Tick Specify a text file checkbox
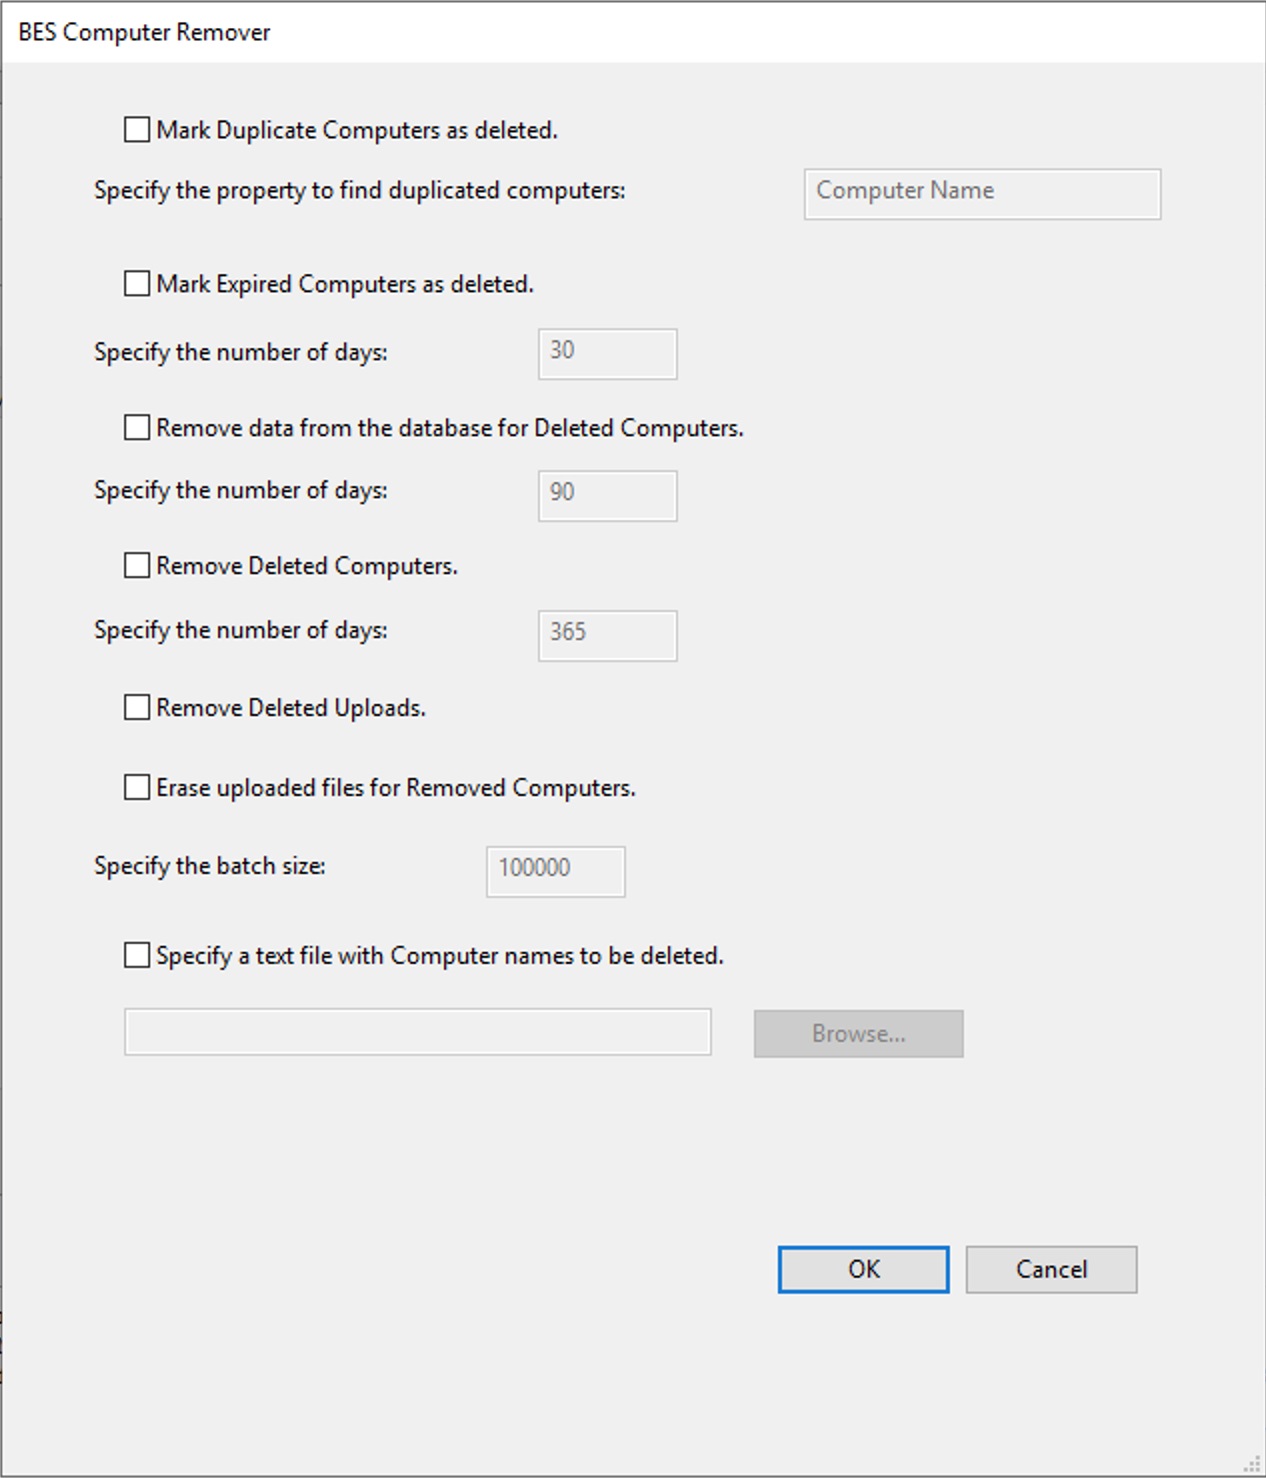1266x1478 pixels. click(137, 956)
